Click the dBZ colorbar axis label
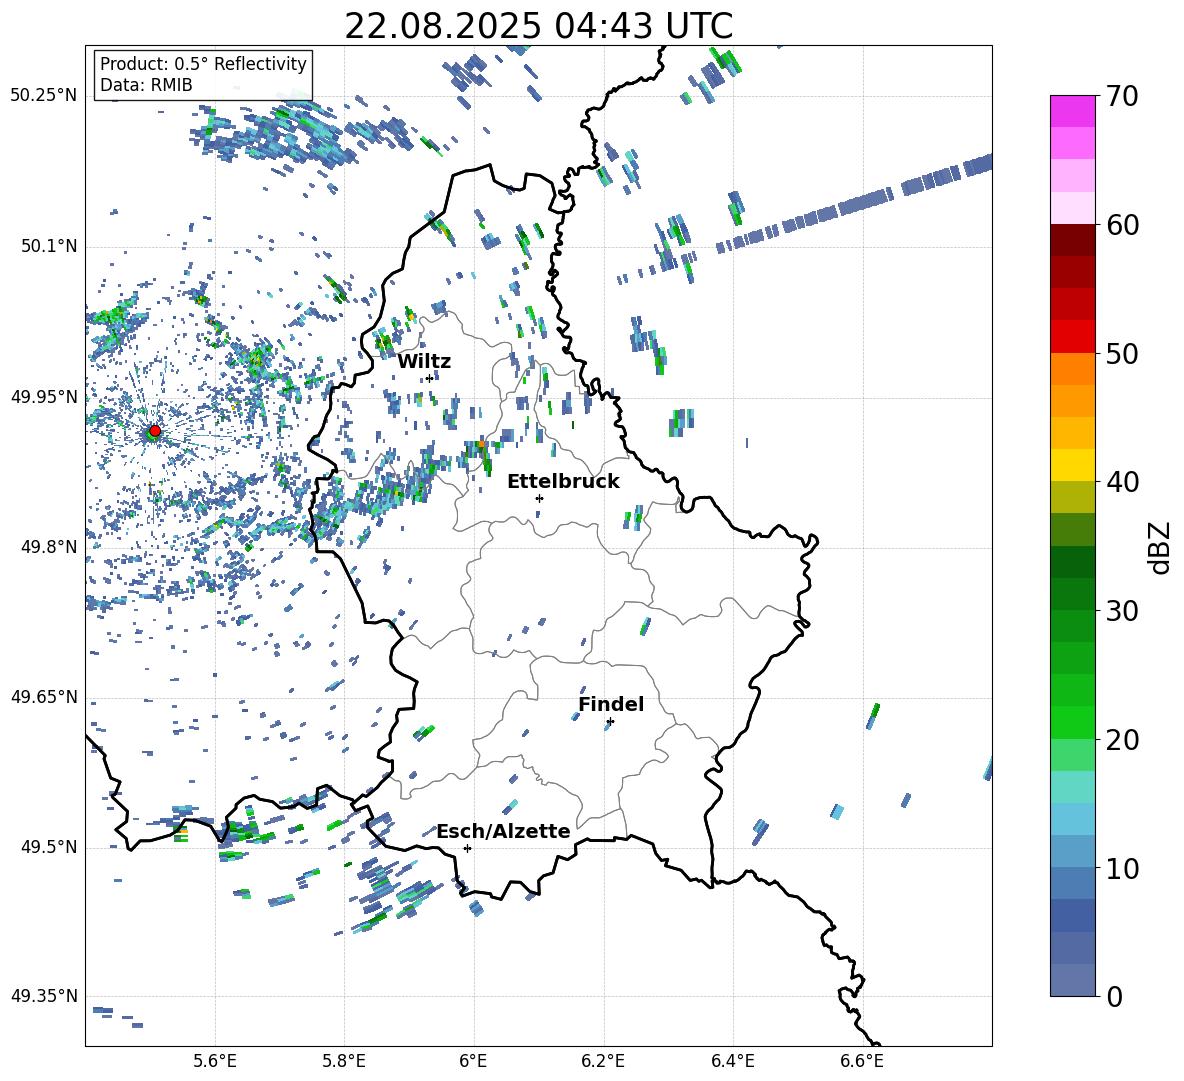Image resolution: width=1184 pixels, height=1081 pixels. (x=1161, y=547)
